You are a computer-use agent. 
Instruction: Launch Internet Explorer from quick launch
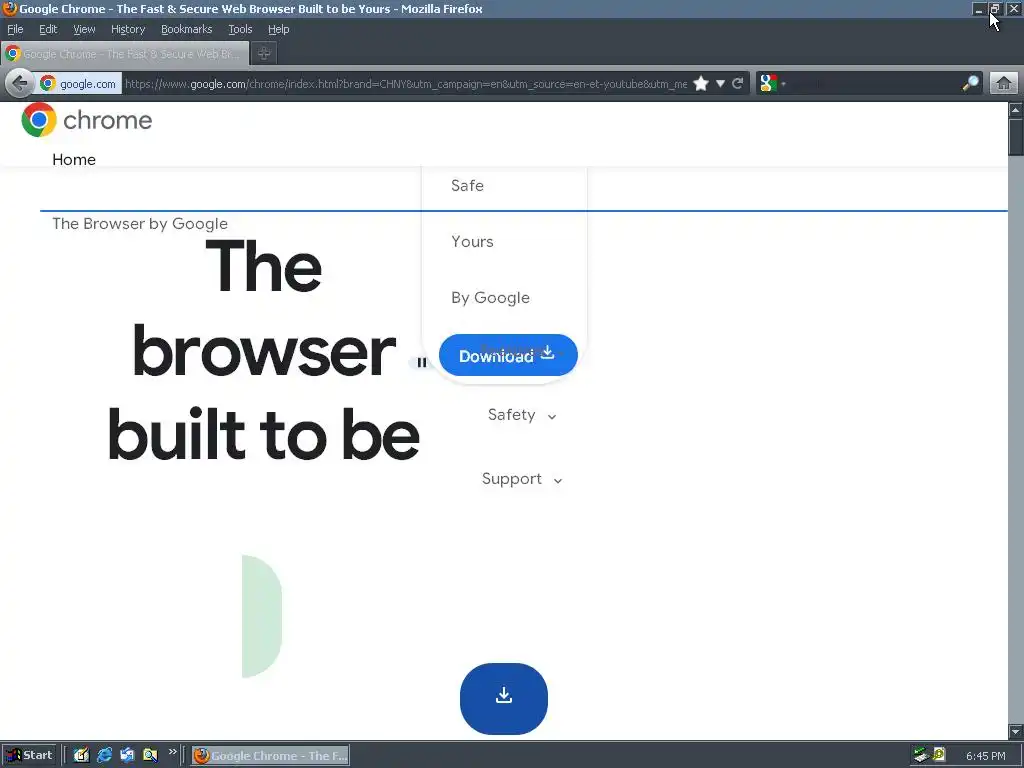point(104,756)
